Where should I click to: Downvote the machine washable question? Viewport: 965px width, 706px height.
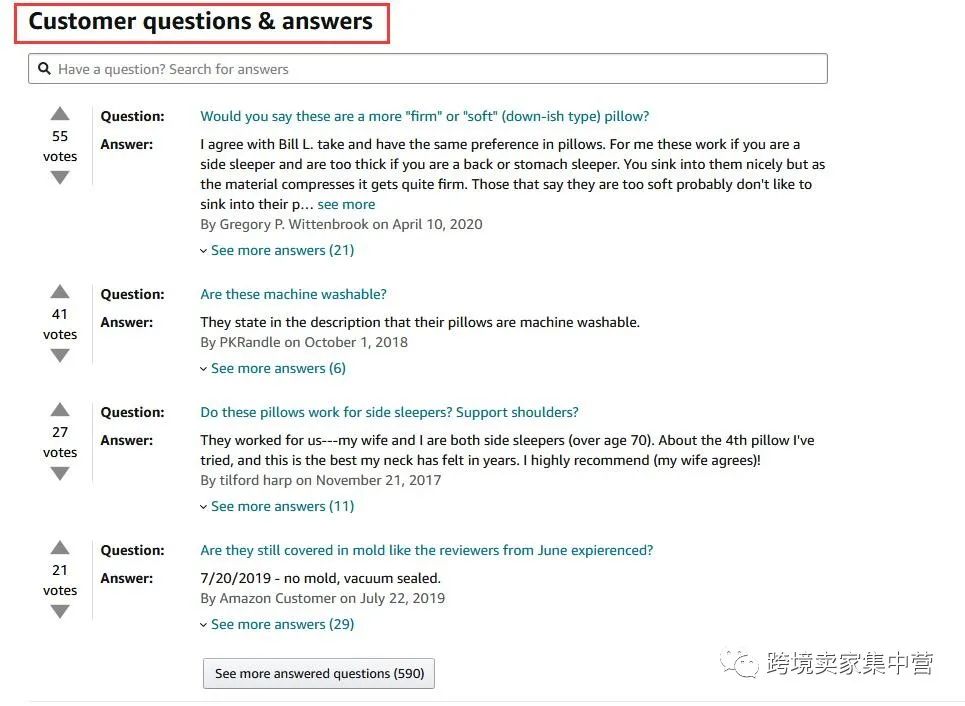click(x=59, y=354)
